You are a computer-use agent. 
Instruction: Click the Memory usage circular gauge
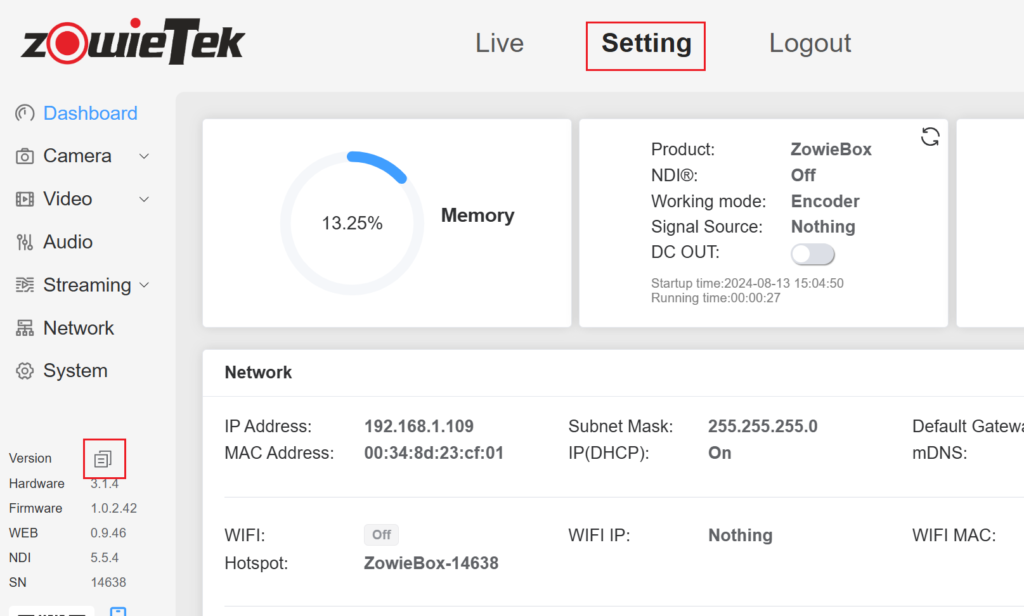tap(352, 223)
